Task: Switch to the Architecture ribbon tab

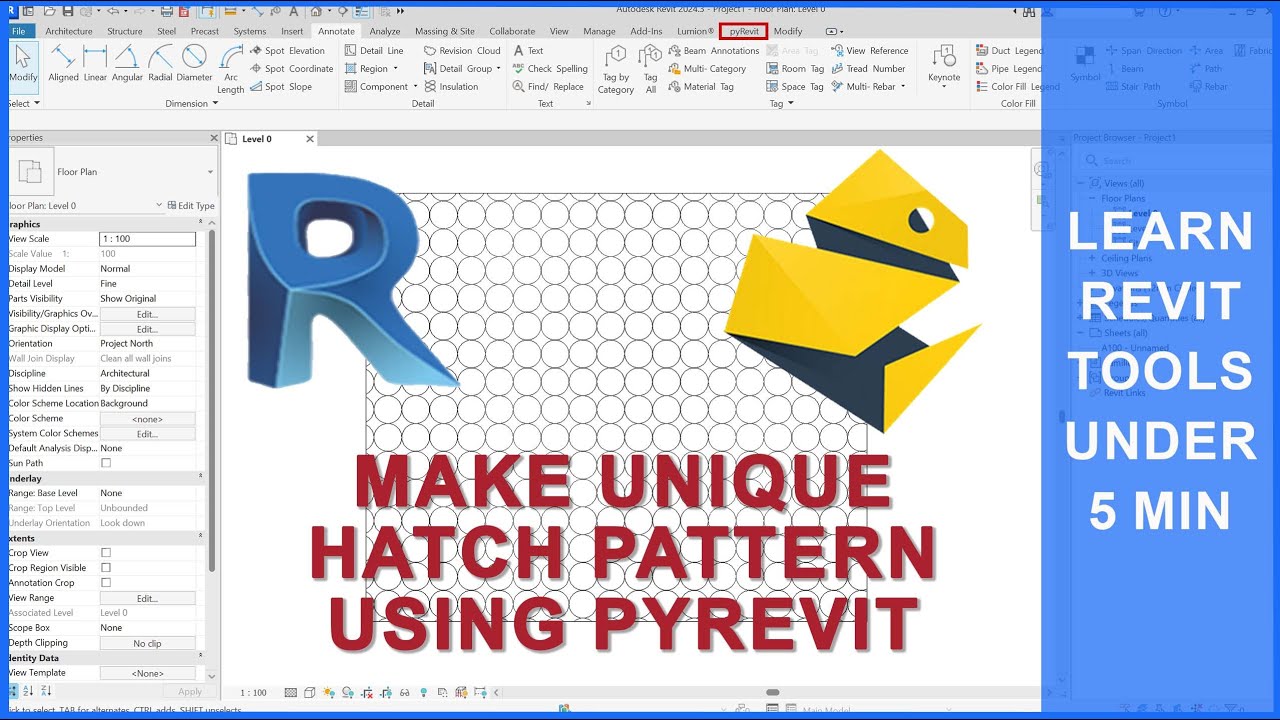Action: click(x=69, y=31)
